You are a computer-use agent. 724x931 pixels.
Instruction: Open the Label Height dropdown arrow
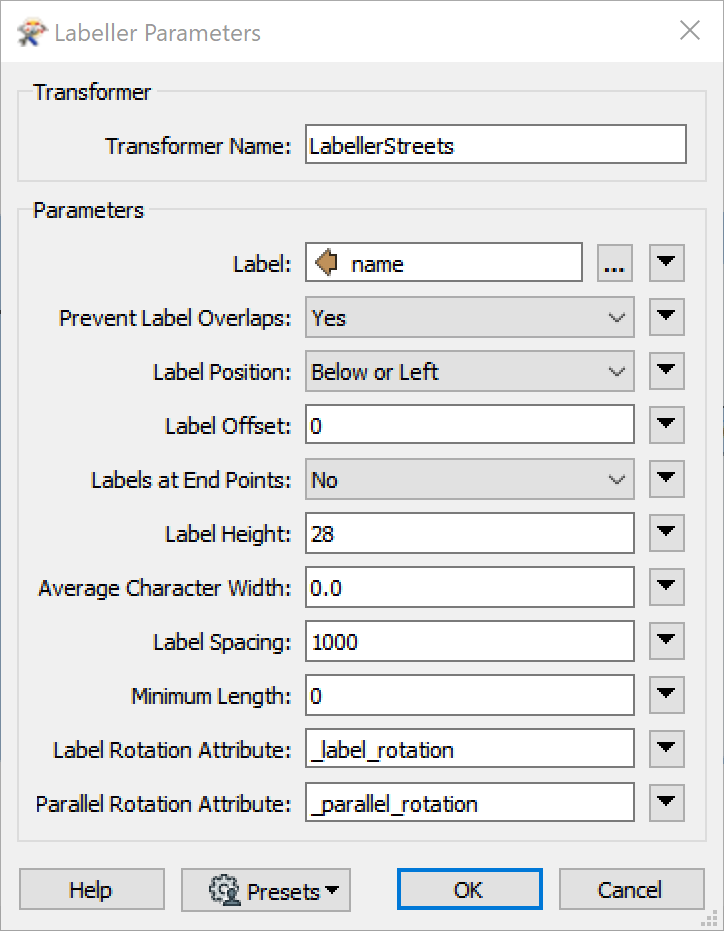[x=666, y=533]
